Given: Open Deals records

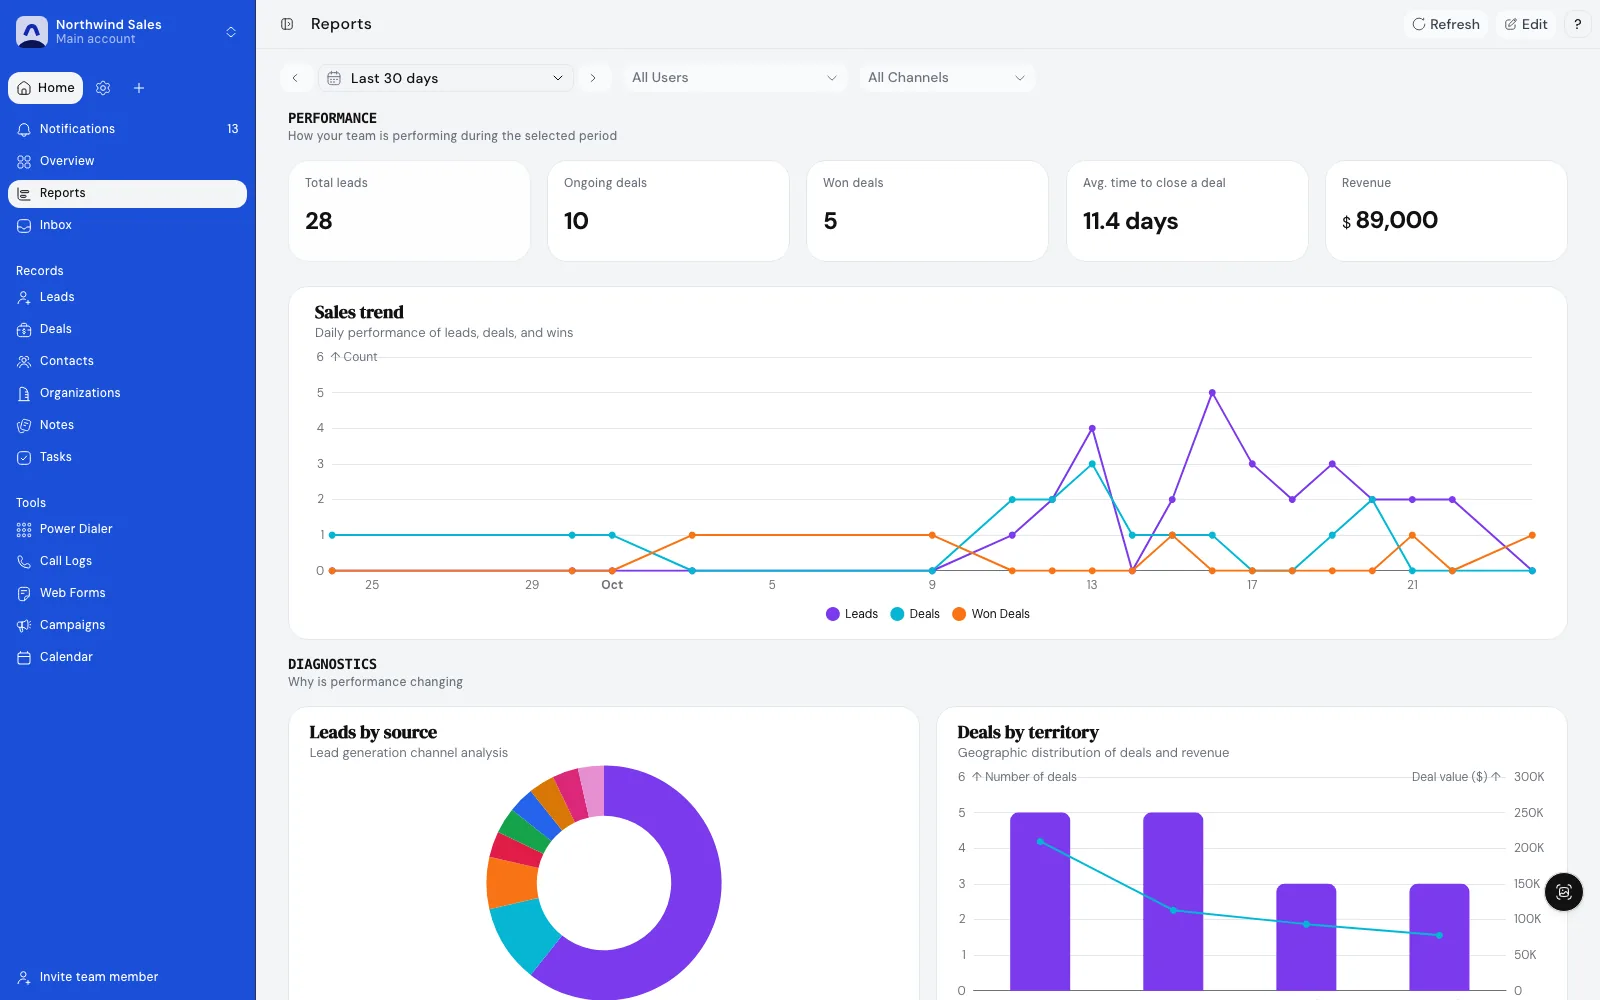Looking at the screenshot, I should pyautogui.click(x=127, y=329).
